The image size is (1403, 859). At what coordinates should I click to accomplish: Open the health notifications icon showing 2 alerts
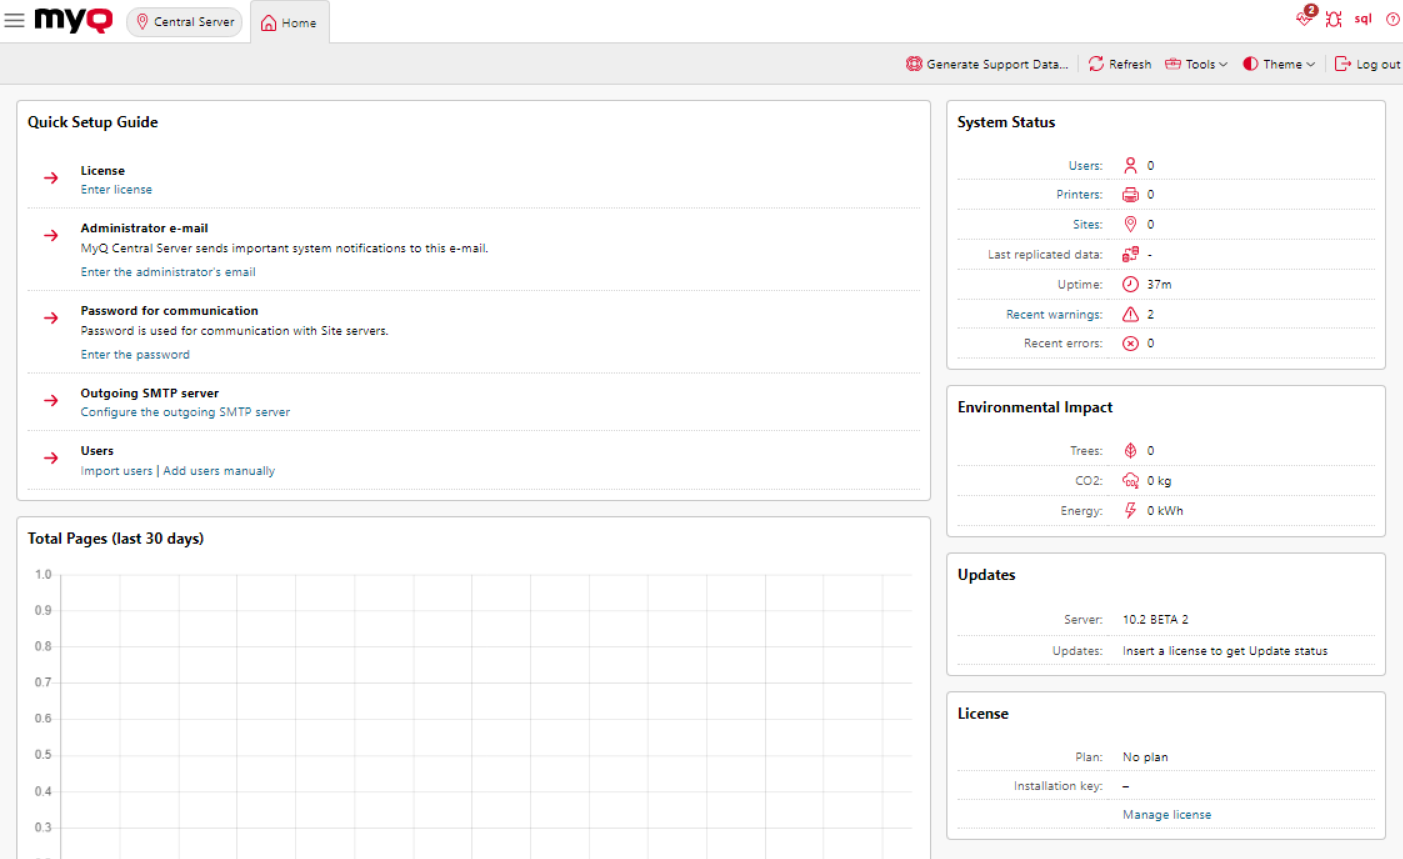(1304, 18)
